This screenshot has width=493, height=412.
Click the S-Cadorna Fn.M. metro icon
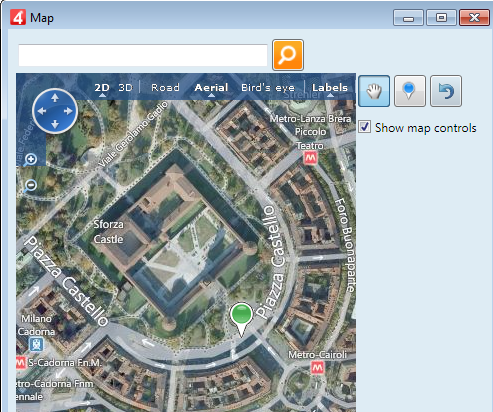pos(21,362)
